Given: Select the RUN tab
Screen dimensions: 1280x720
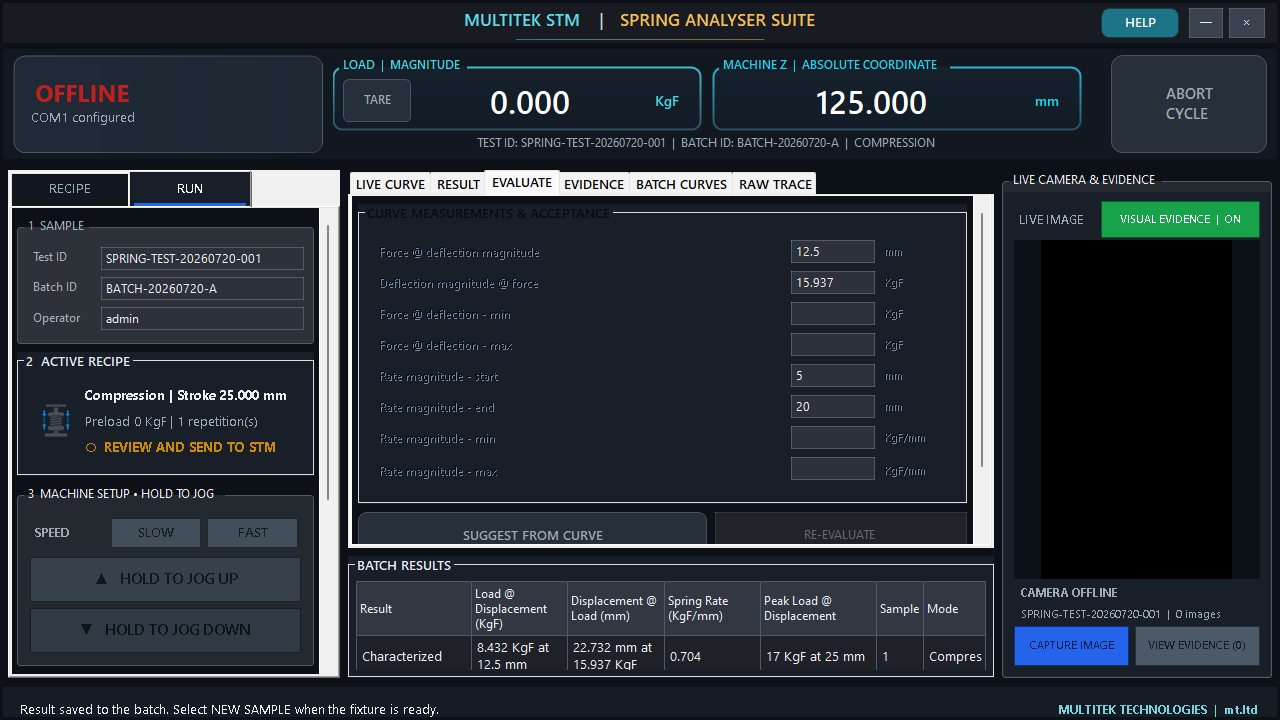Looking at the screenshot, I should (x=190, y=189).
